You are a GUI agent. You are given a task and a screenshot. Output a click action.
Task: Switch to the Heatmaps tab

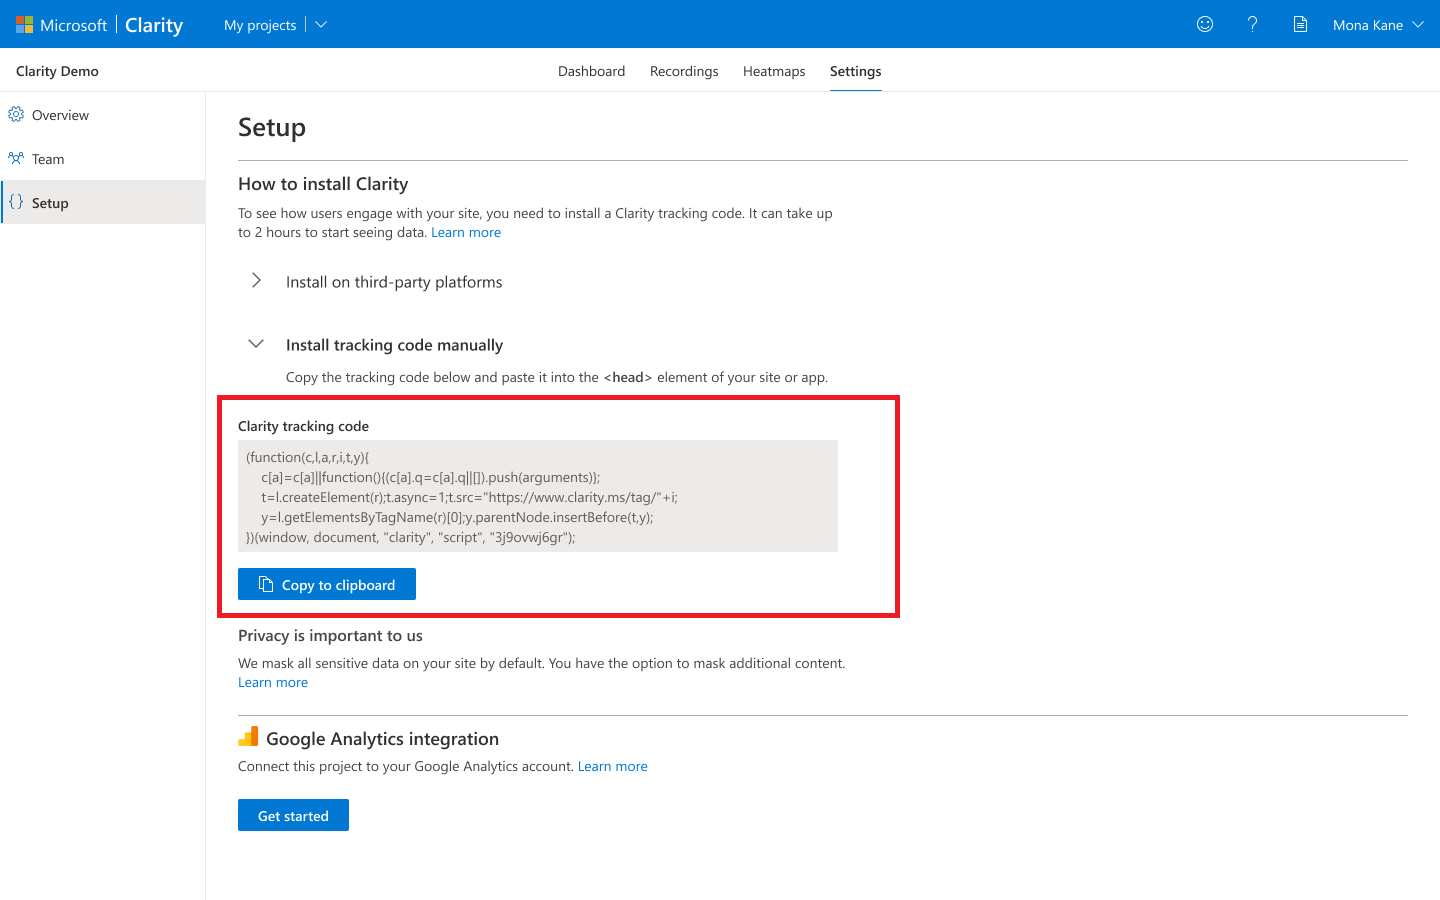coord(774,71)
